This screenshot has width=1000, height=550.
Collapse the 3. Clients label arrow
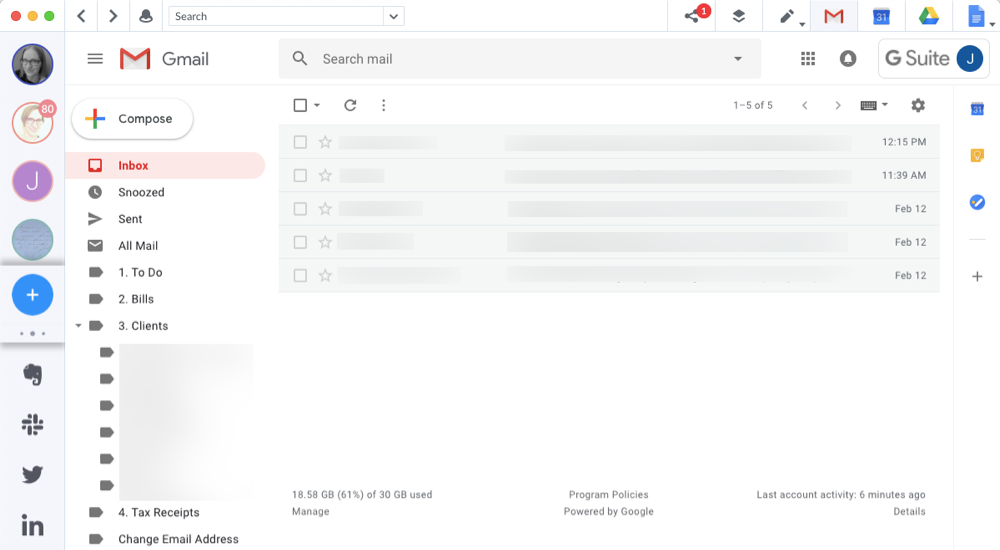[x=78, y=326]
